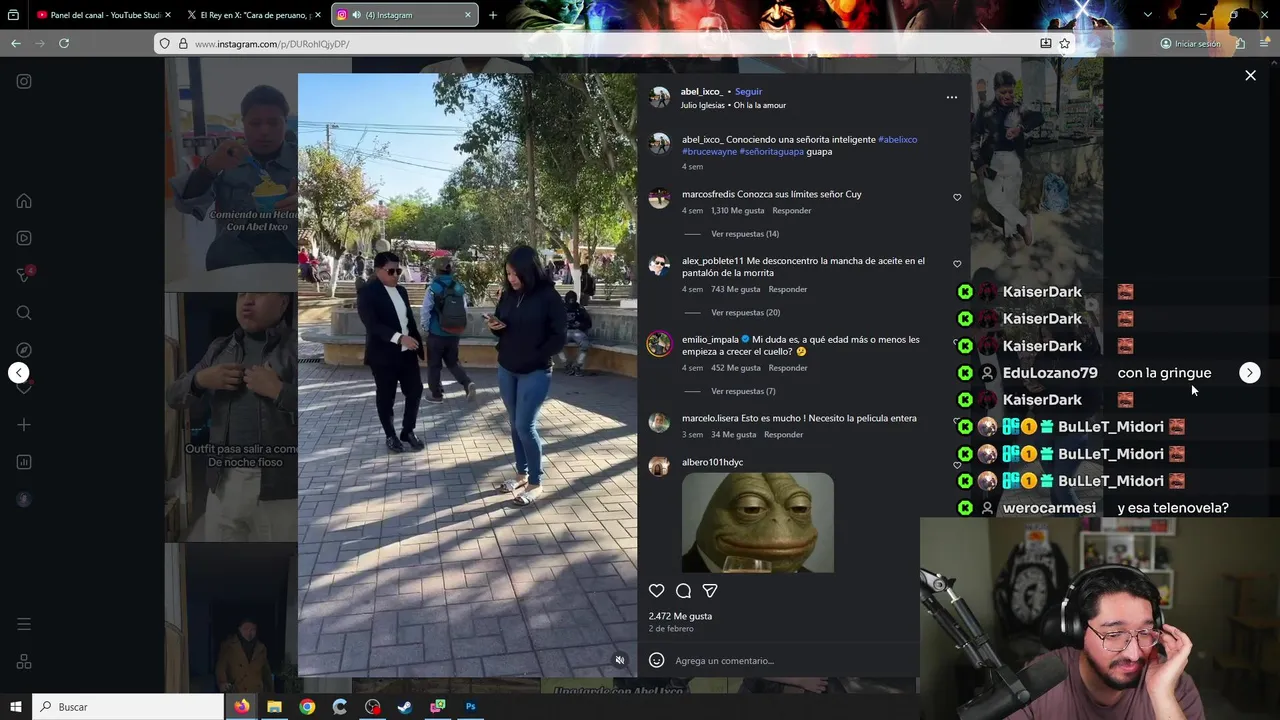Viewport: 1280px width, 720px height.
Task: Open the #abelixco hashtag link
Action: (897, 139)
